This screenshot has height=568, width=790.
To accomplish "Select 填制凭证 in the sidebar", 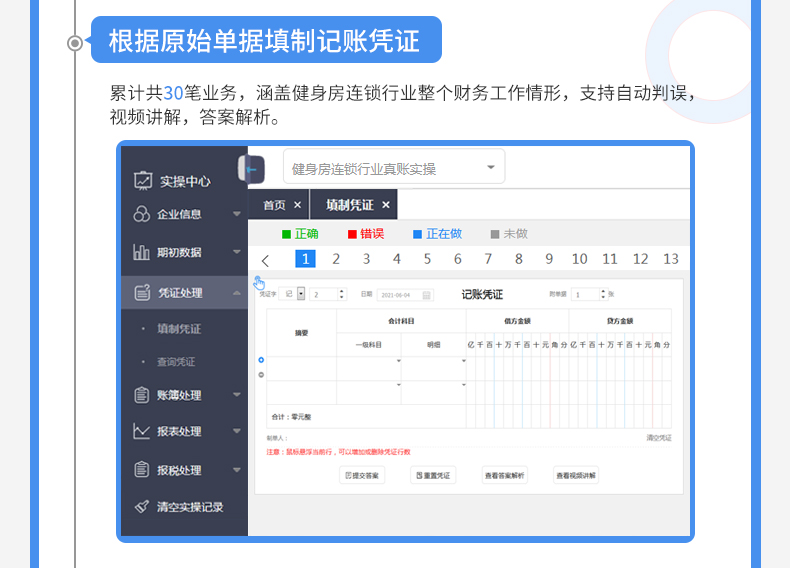I will pyautogui.click(x=179, y=329).
